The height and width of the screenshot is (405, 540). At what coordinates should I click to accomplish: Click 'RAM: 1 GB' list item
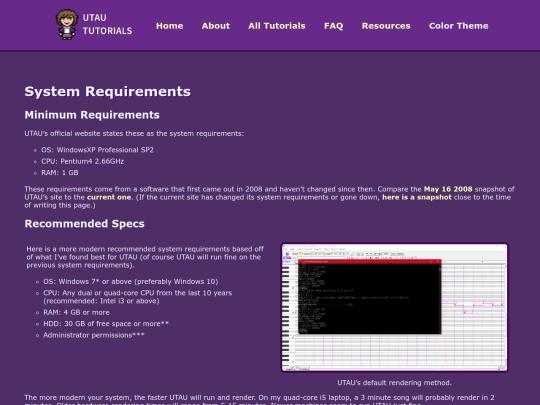(60, 173)
